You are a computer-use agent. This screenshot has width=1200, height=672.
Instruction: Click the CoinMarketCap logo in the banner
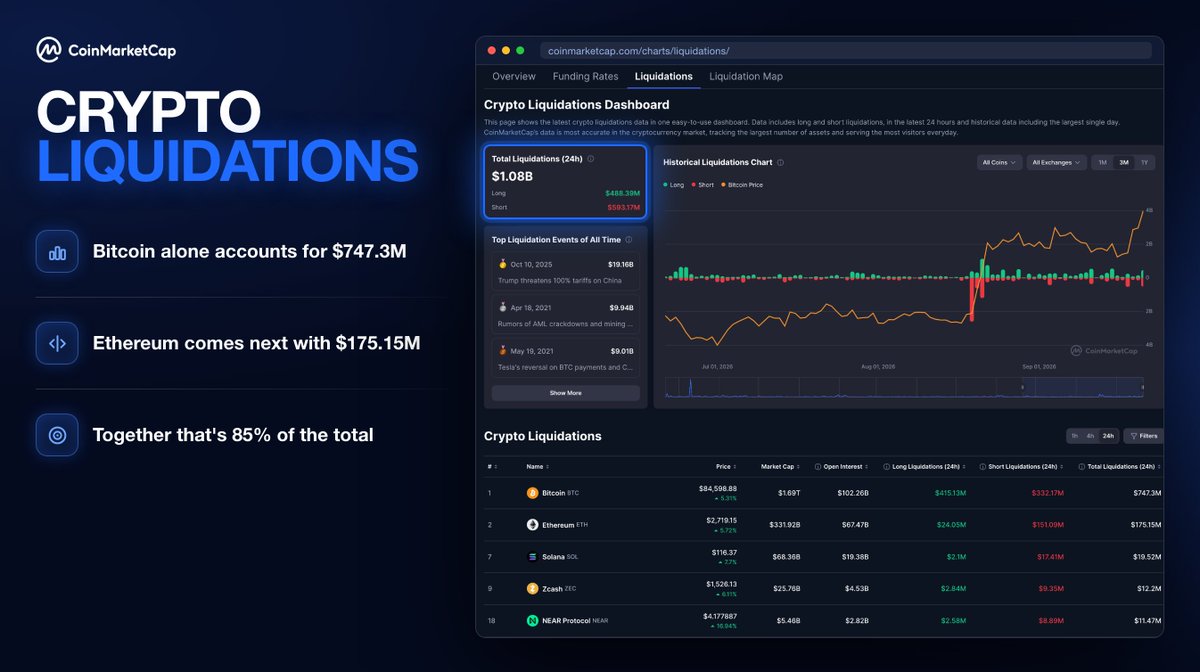(106, 49)
